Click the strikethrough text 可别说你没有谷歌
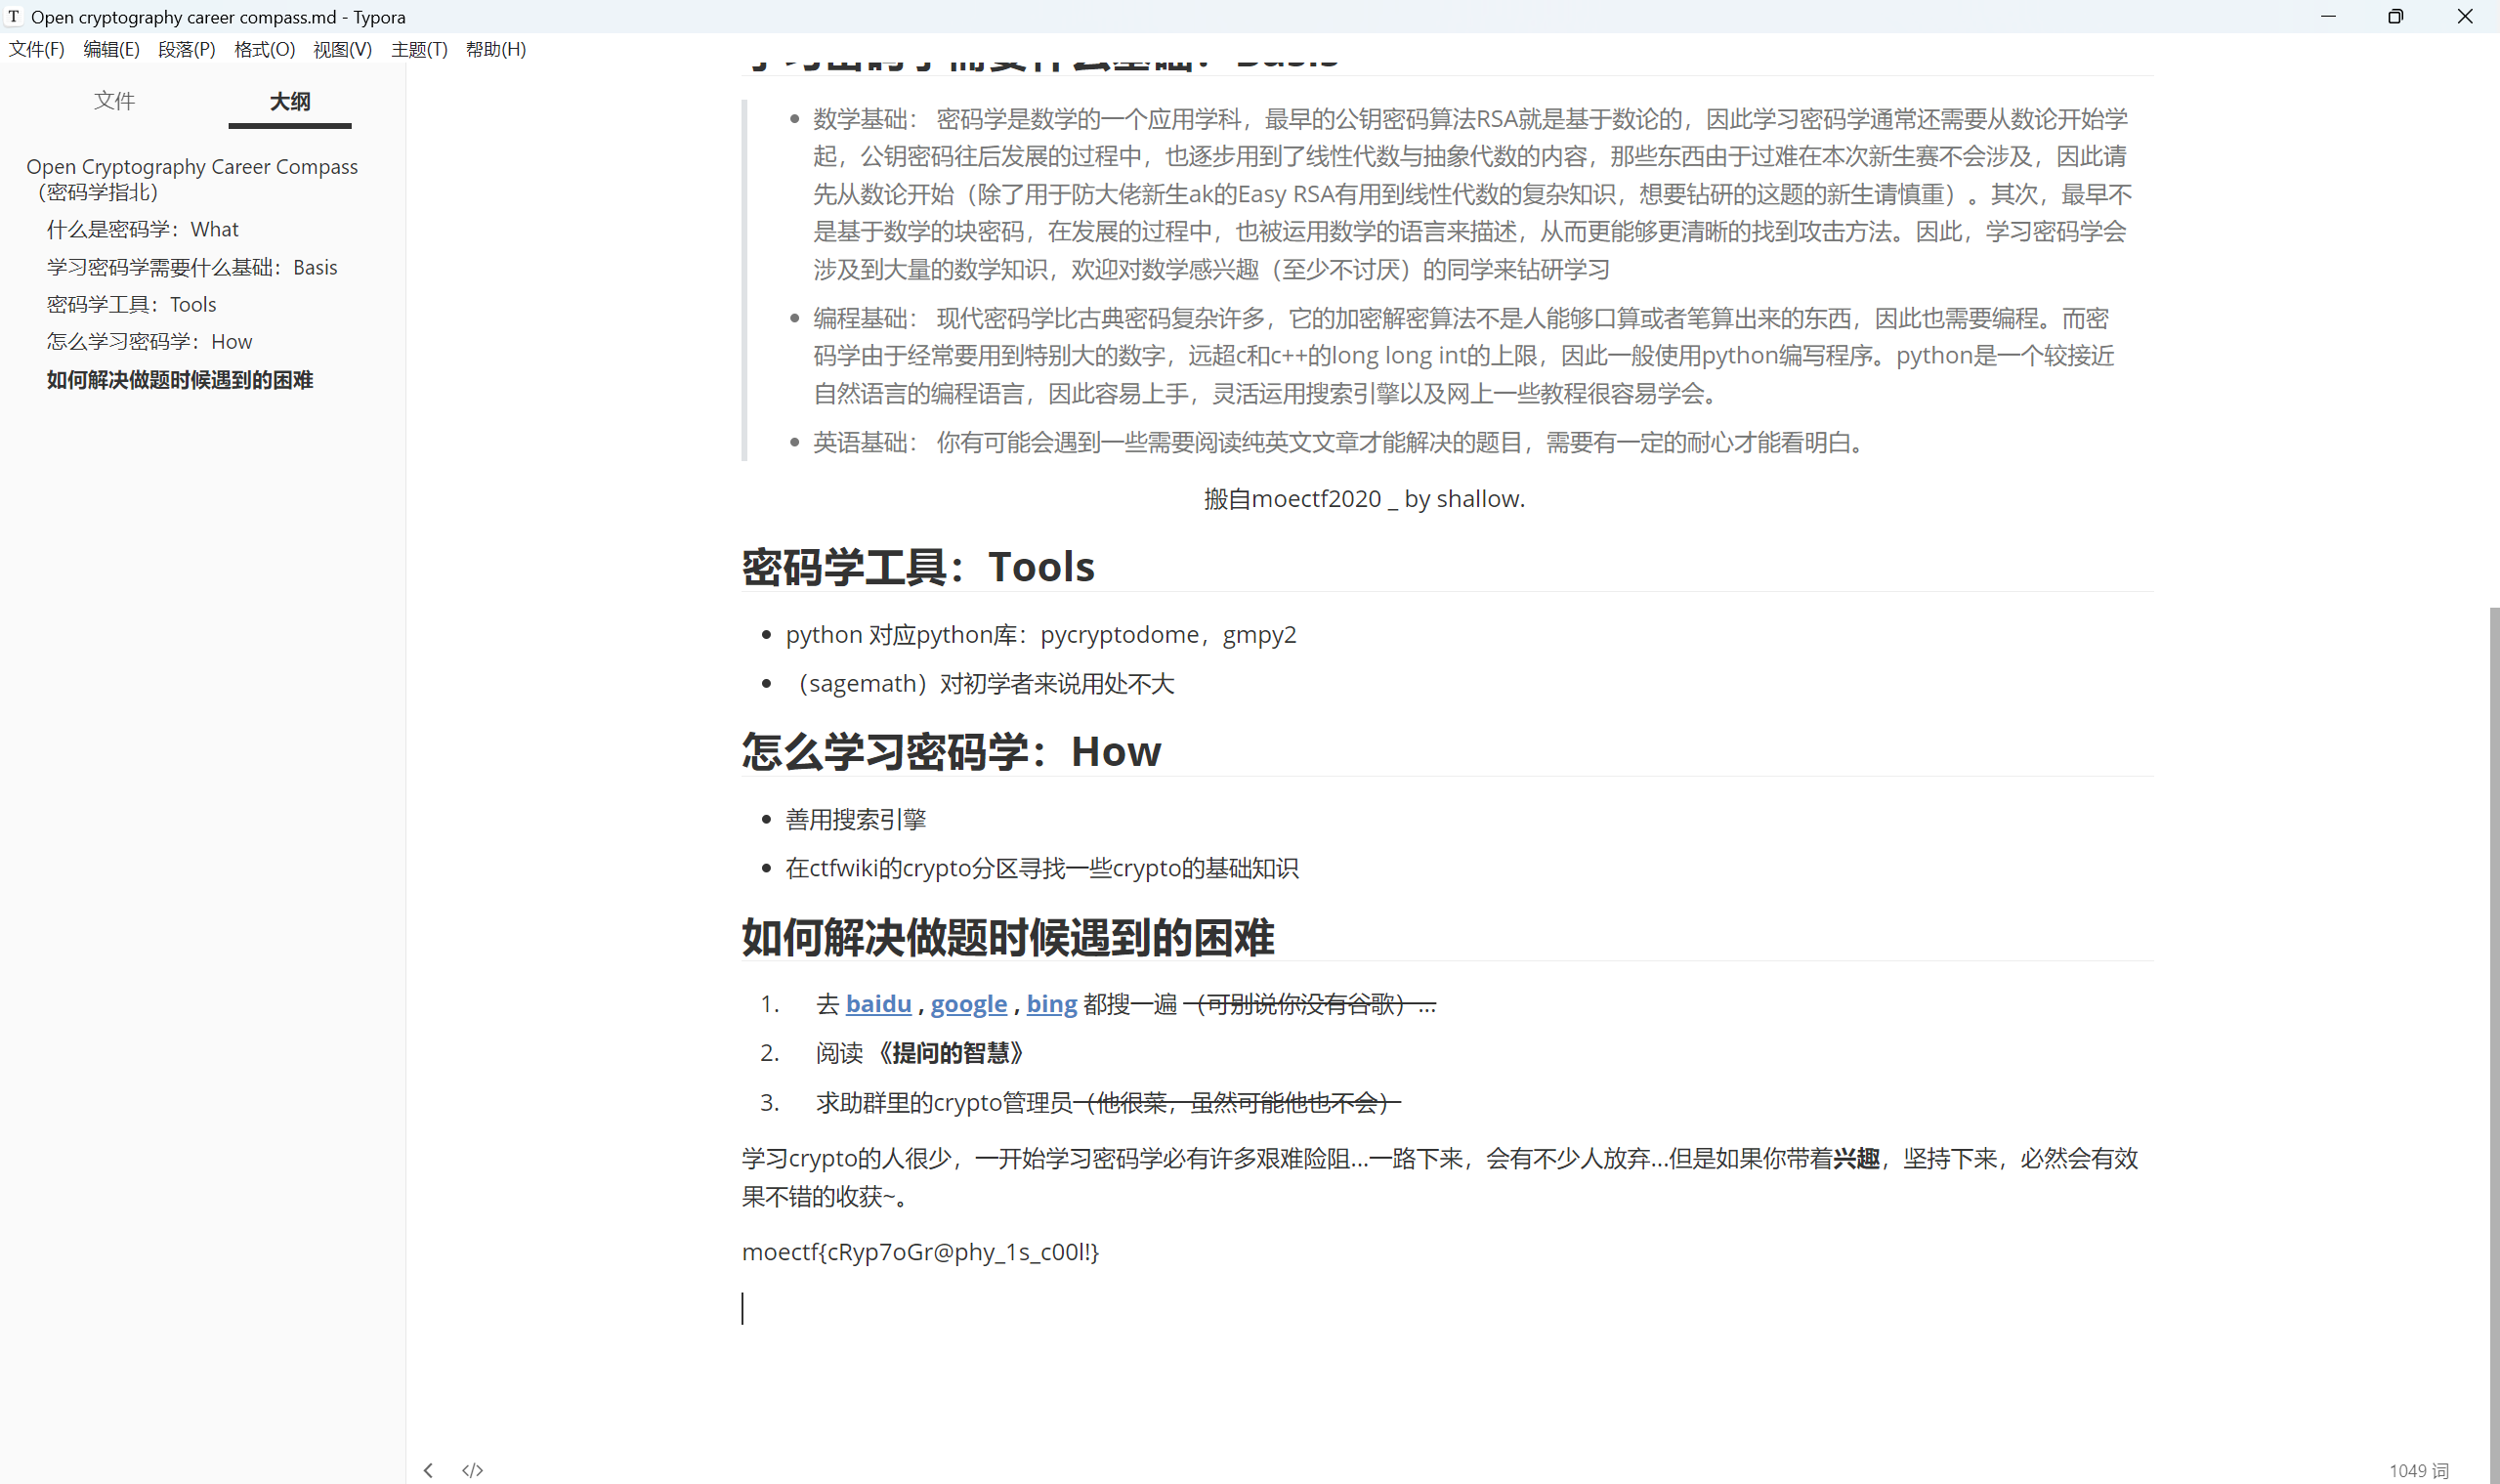This screenshot has width=2500, height=1484. (x=1308, y=1003)
